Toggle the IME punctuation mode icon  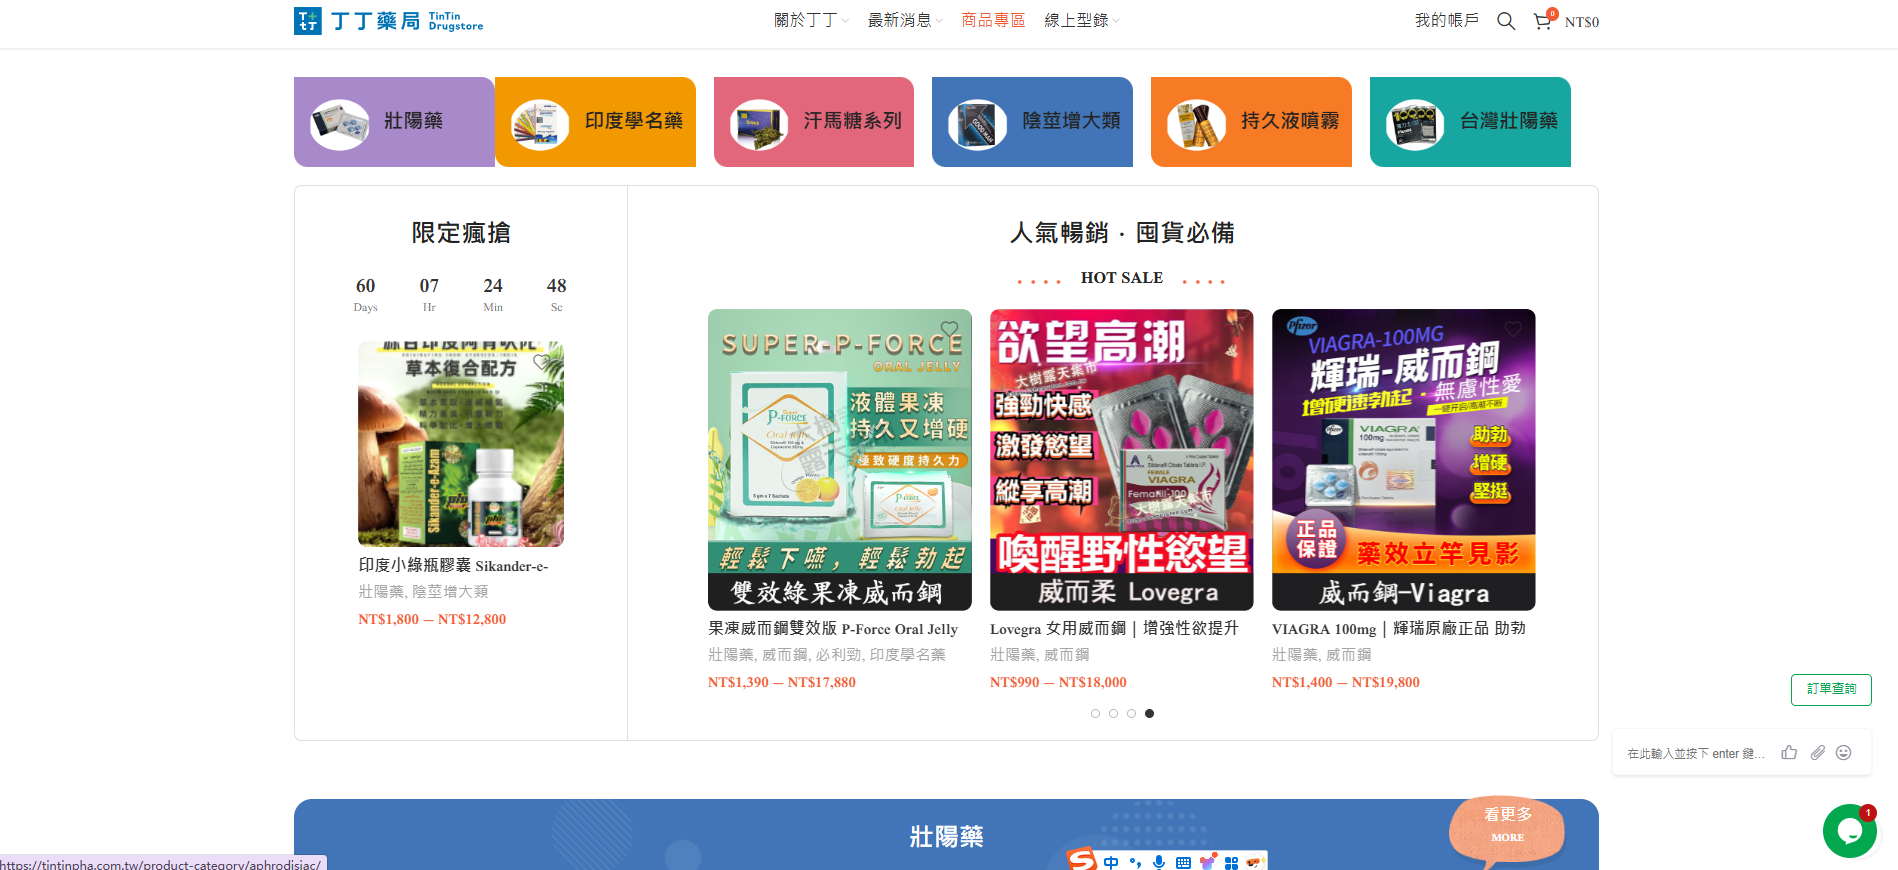[x=1135, y=862]
